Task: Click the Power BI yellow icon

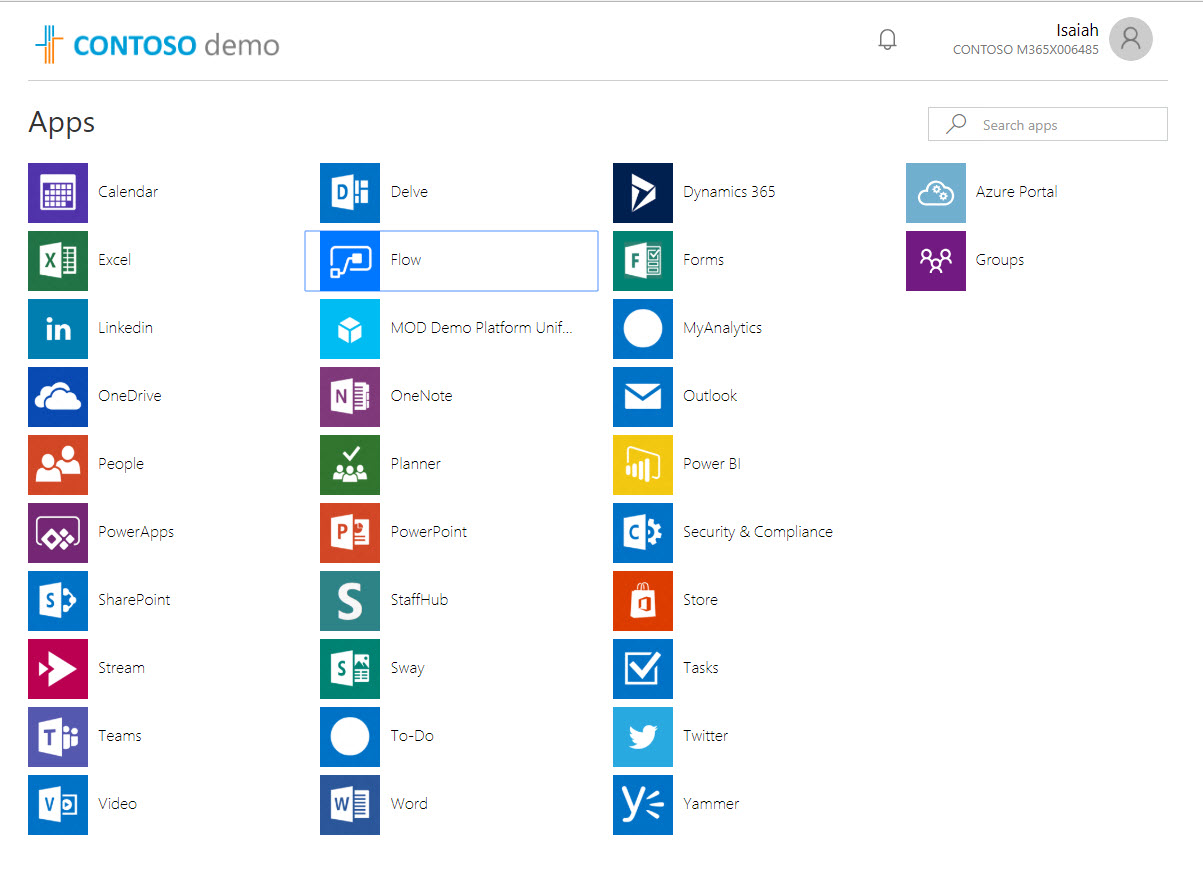Action: [643, 465]
